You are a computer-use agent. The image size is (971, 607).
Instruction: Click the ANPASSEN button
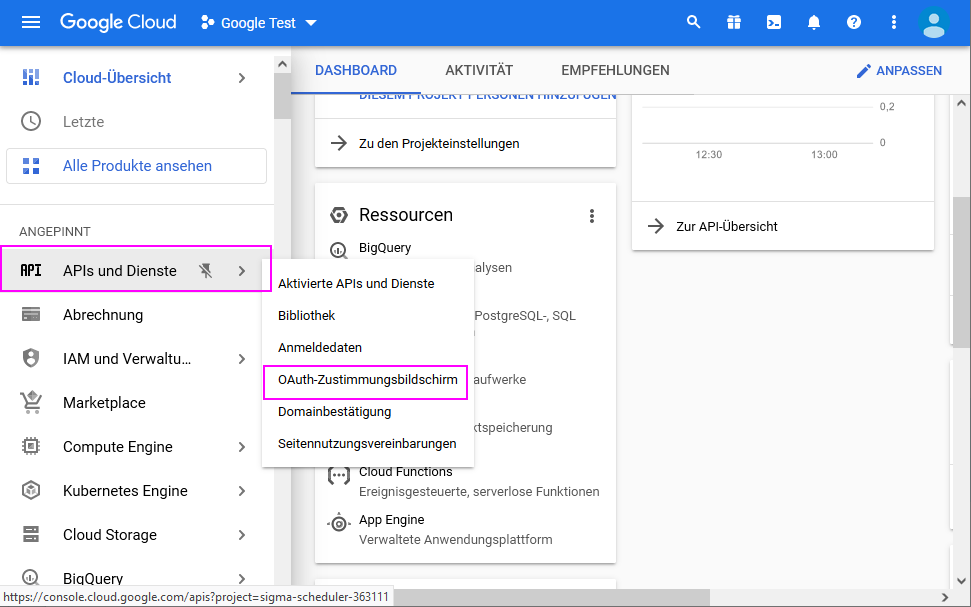899,71
